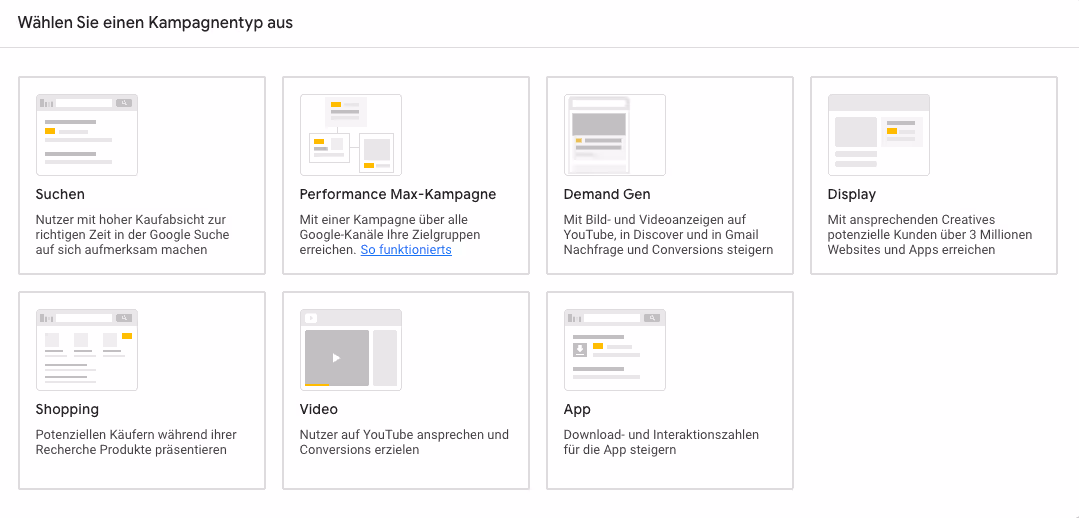Click the App campaign illustration icon
This screenshot has width=1079, height=518.
click(x=615, y=349)
